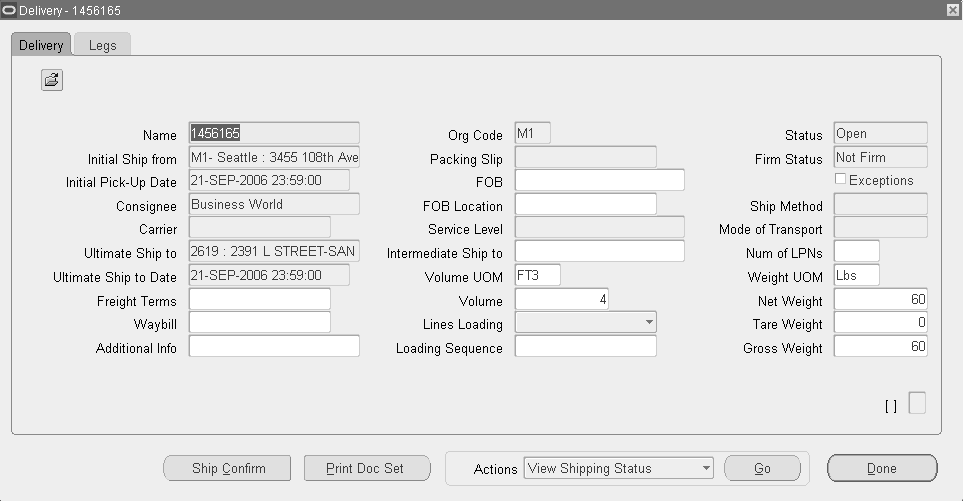The image size is (963, 501).
Task: Click the Waybill input field
Action: click(x=260, y=322)
